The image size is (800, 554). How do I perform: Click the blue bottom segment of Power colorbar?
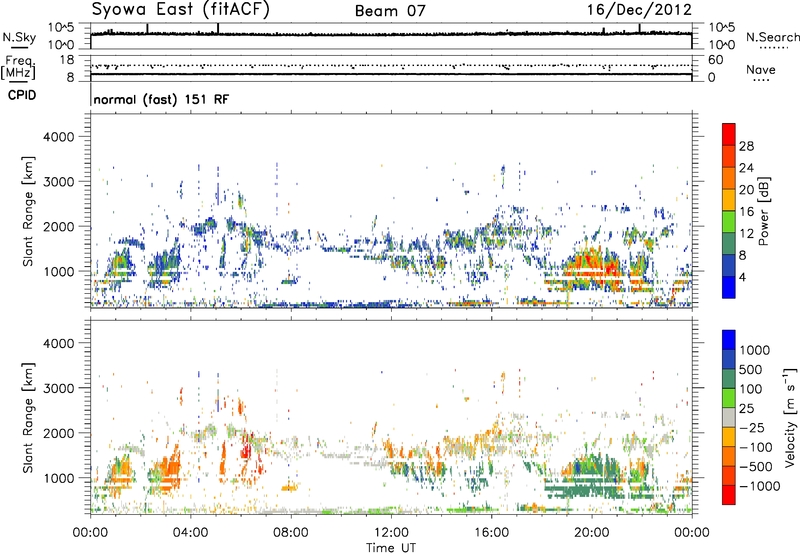click(x=729, y=287)
